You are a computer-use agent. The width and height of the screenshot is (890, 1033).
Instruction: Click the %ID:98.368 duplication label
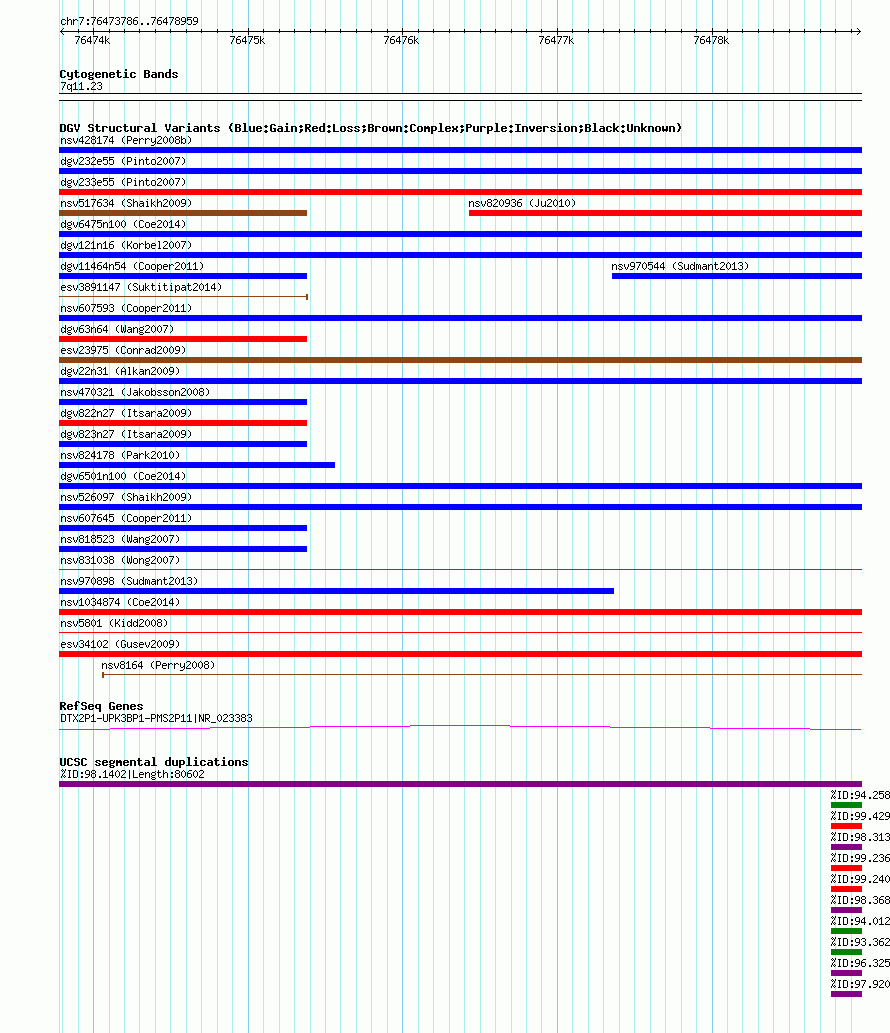coord(860,901)
